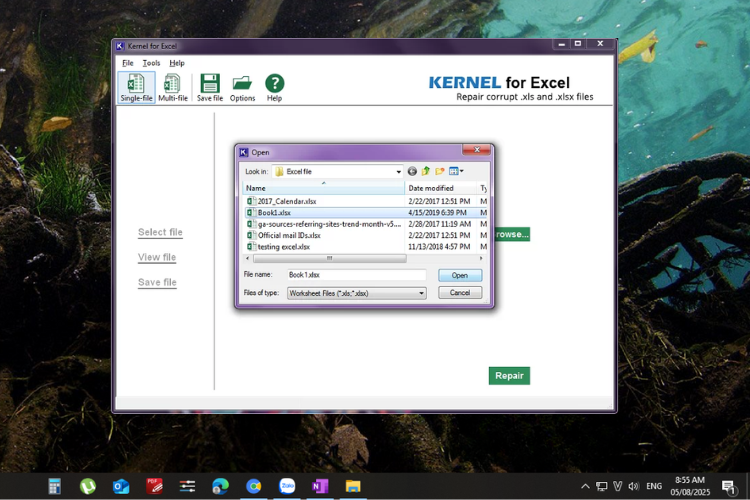Screen dimensions: 750x500
Task: Open the Options toolbar icon
Action: 243,87
